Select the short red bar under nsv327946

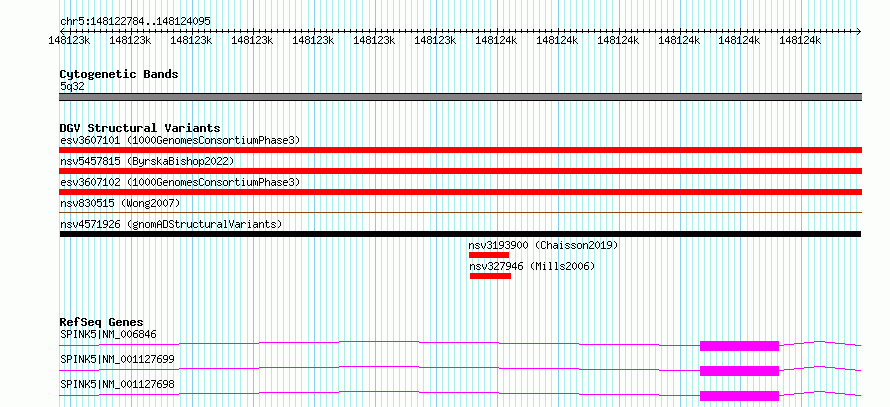pos(490,276)
